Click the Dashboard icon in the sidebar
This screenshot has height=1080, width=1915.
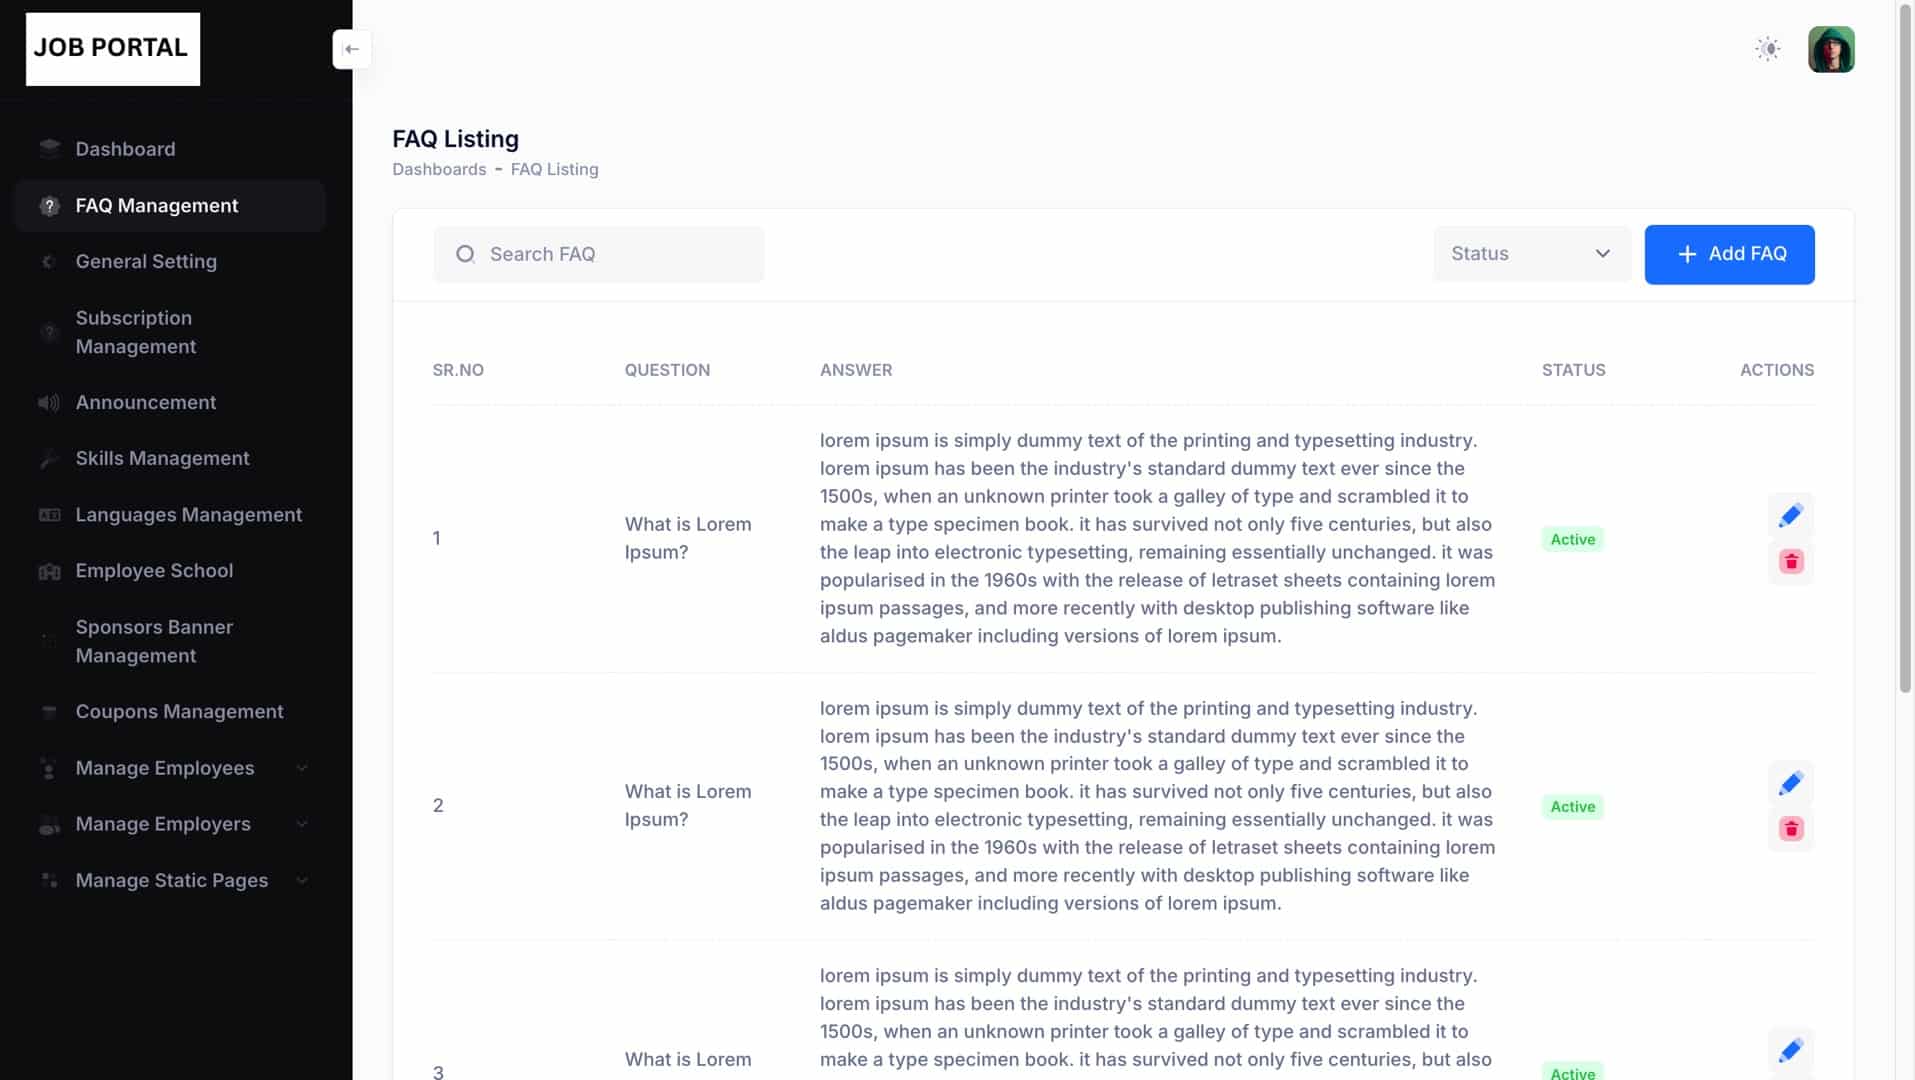click(49, 149)
